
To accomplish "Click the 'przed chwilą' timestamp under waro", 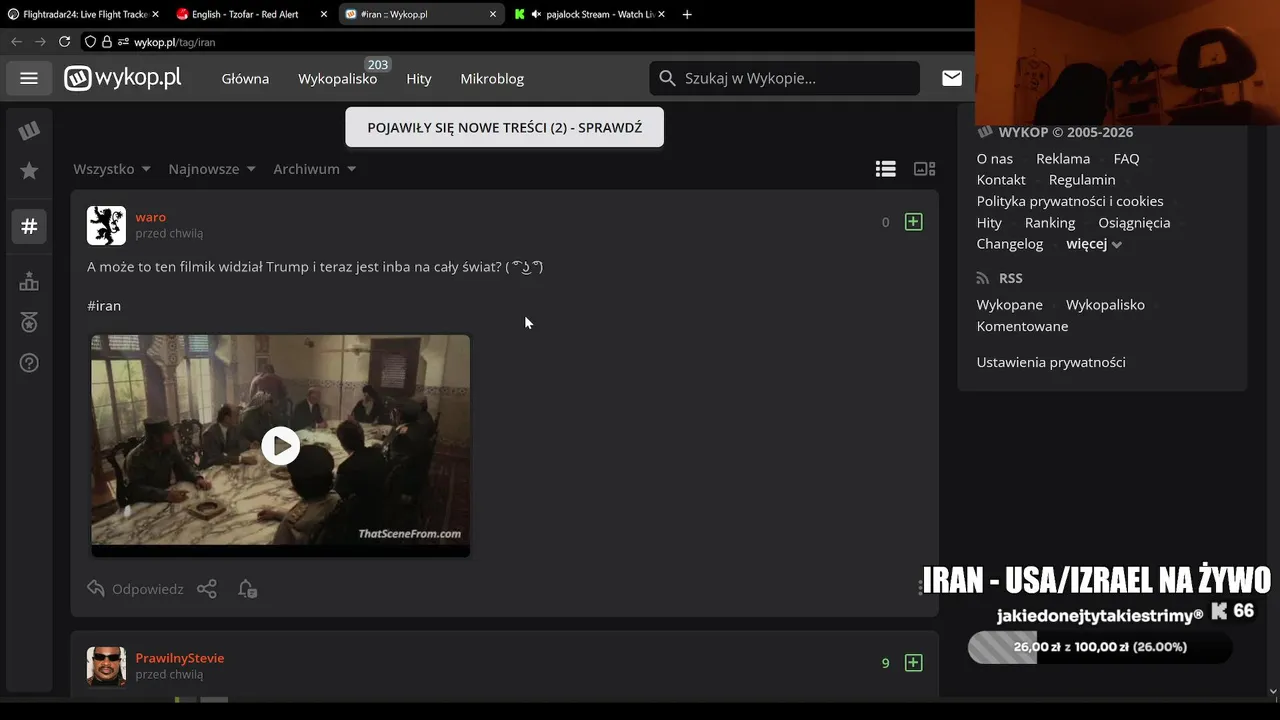I will point(169,233).
